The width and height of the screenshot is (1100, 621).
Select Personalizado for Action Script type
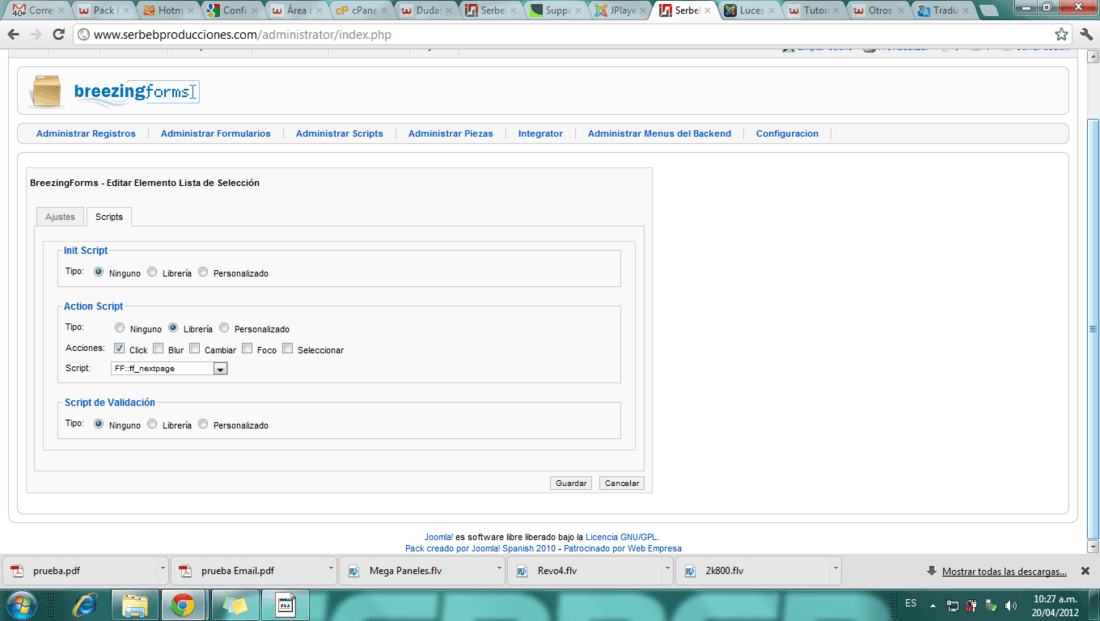click(224, 328)
